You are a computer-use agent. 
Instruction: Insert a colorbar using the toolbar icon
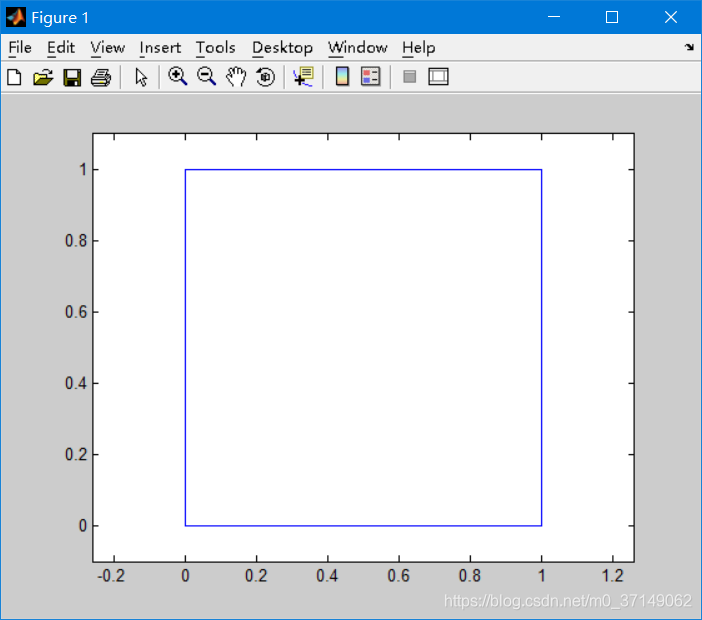click(342, 77)
